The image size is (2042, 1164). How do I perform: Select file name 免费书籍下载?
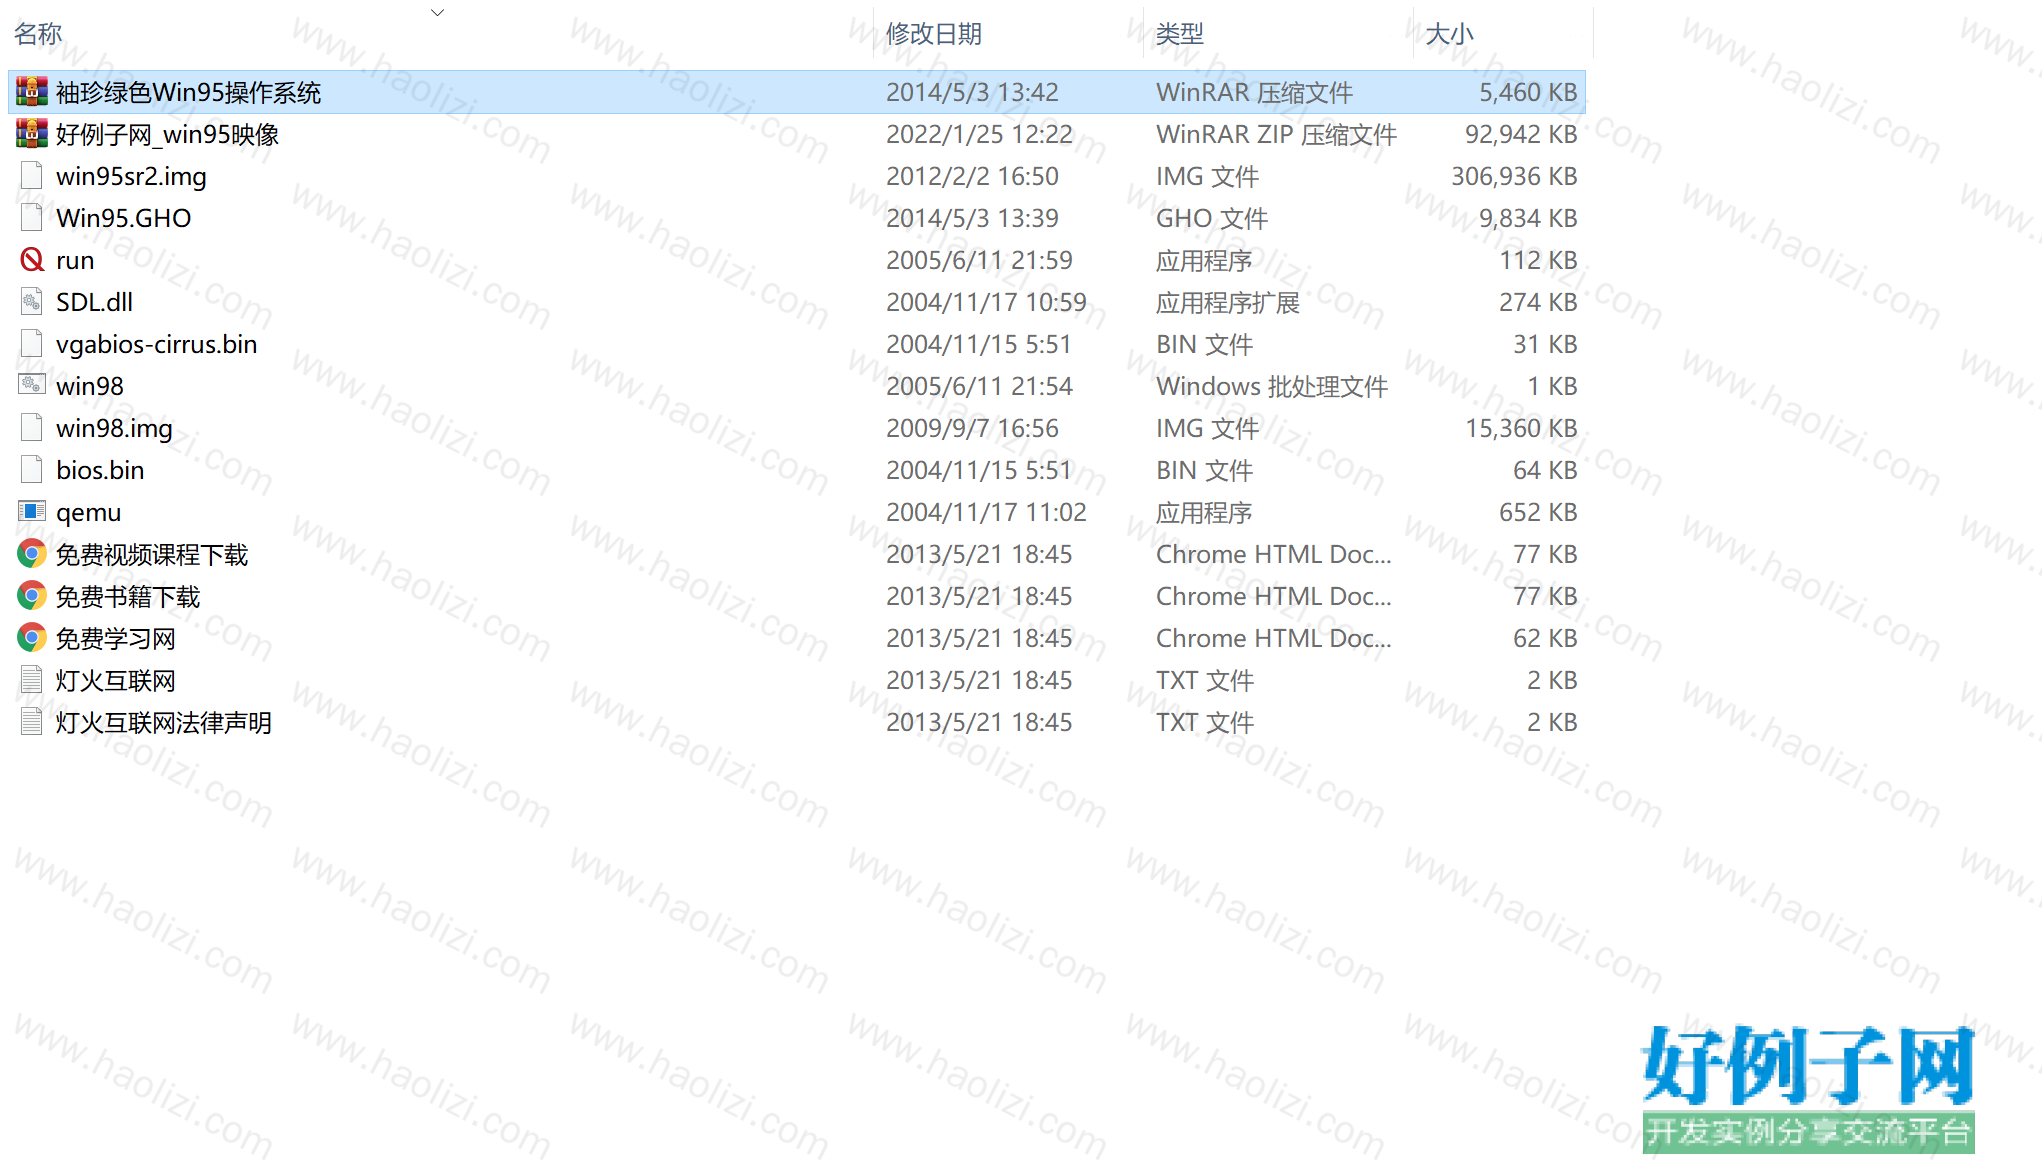point(128,597)
